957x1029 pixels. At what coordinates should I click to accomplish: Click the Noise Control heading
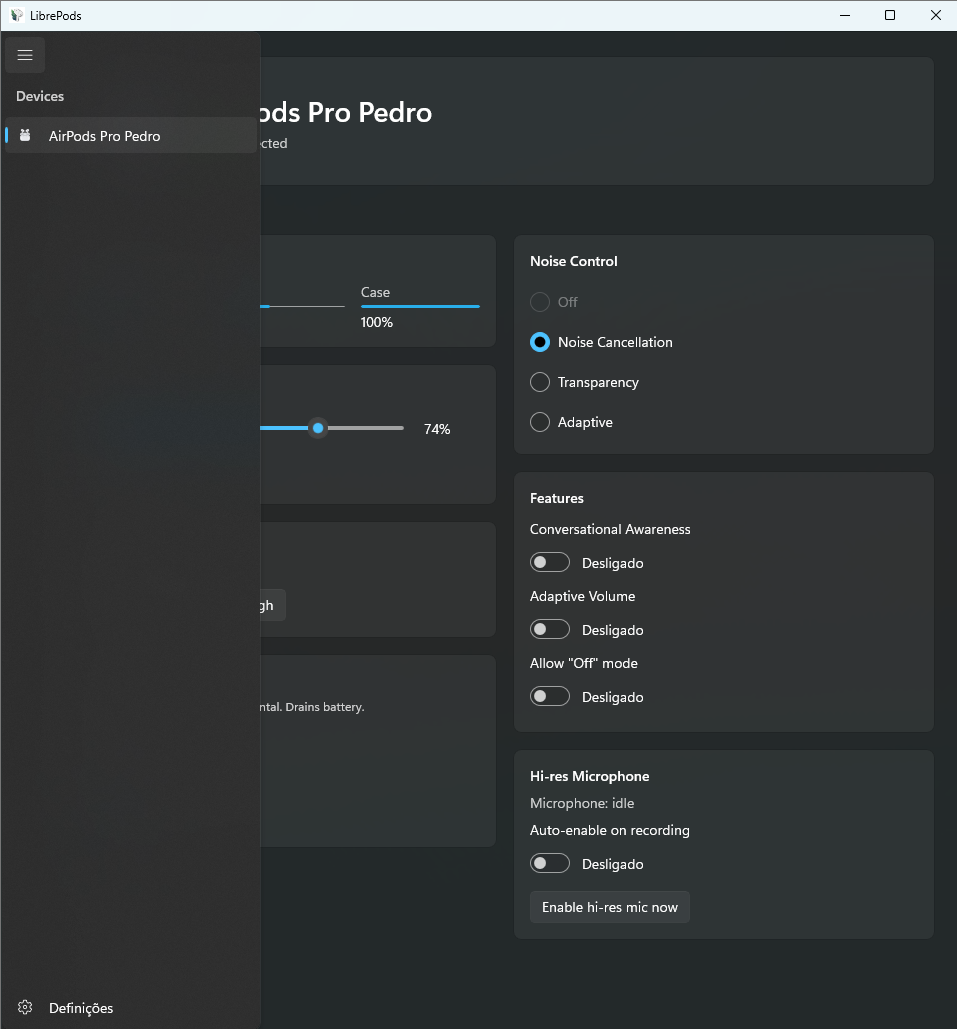[574, 261]
